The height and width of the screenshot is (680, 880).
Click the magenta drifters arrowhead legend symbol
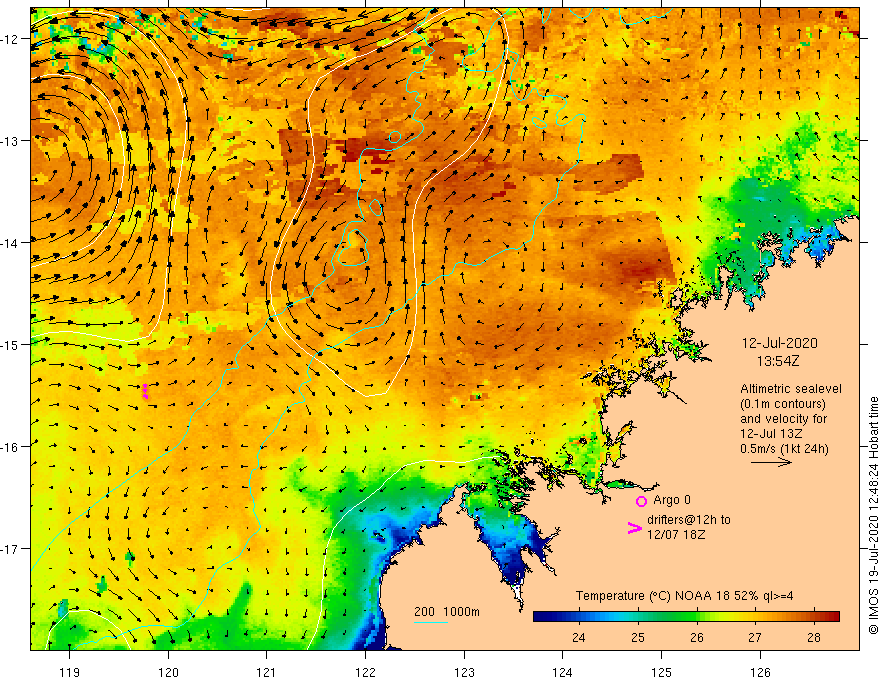[x=634, y=527]
